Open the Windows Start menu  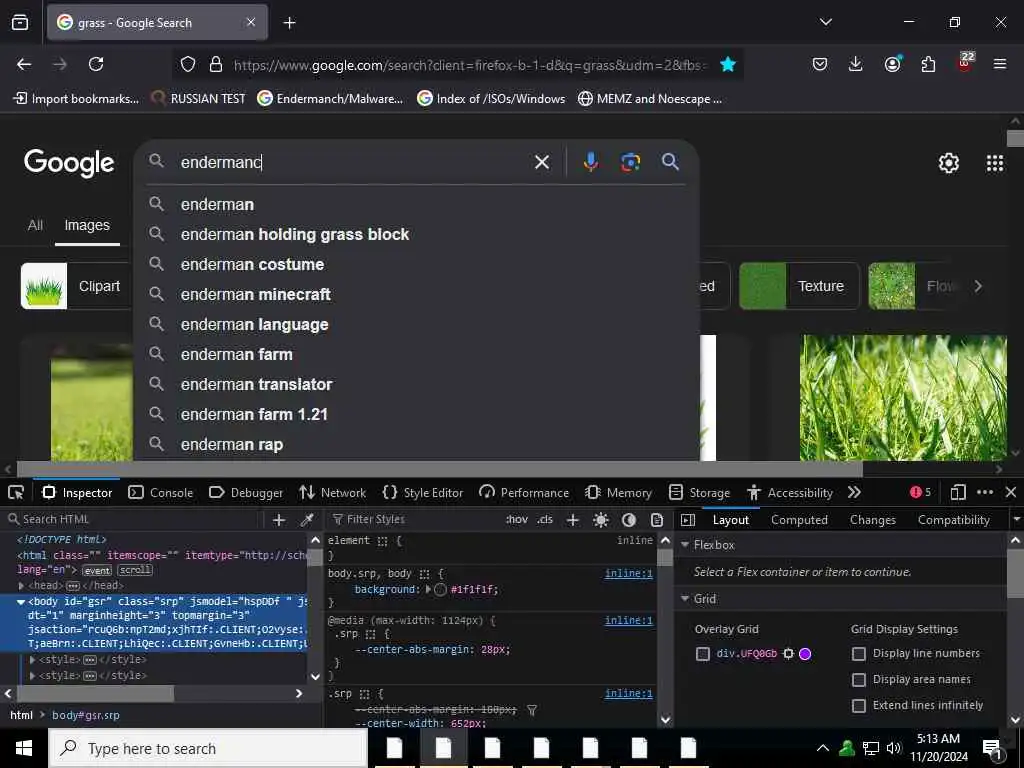24,748
